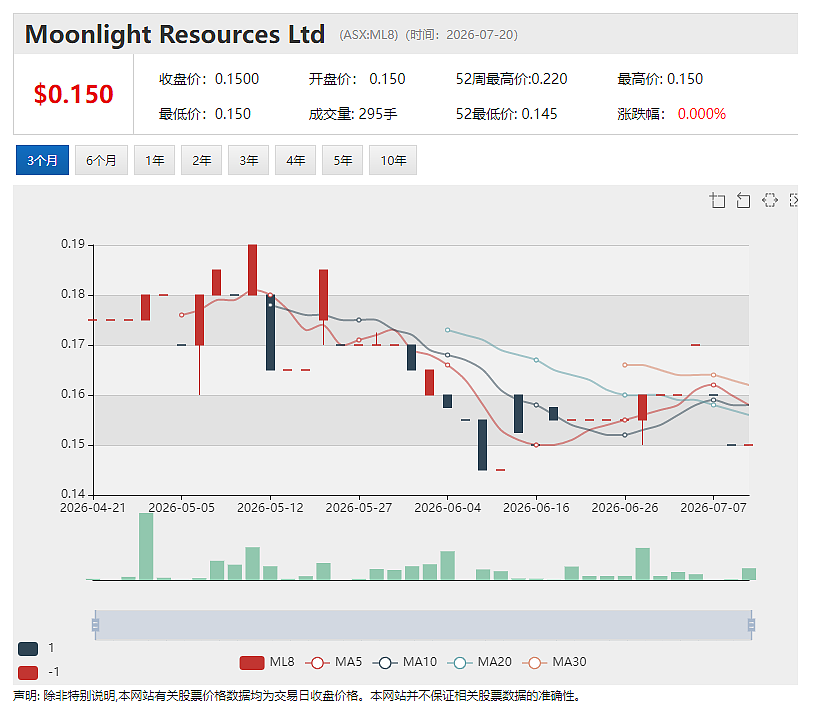Click the $0.150 current price

tap(73, 94)
